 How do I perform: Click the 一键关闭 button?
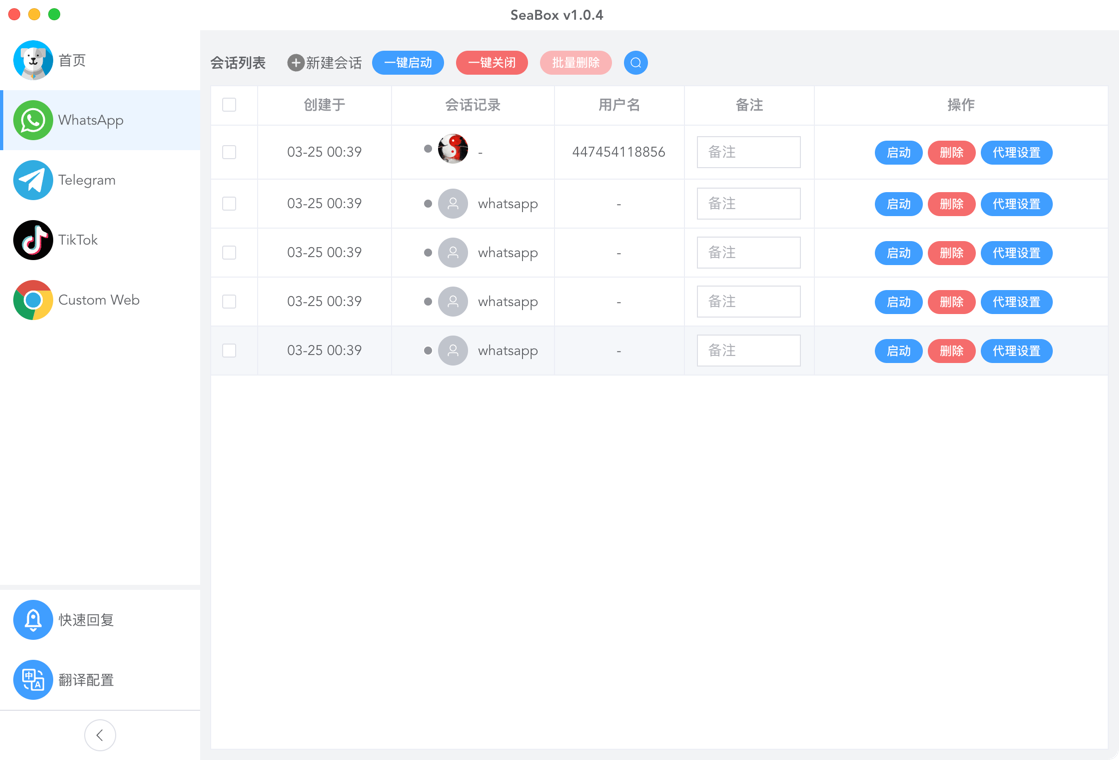coord(492,63)
